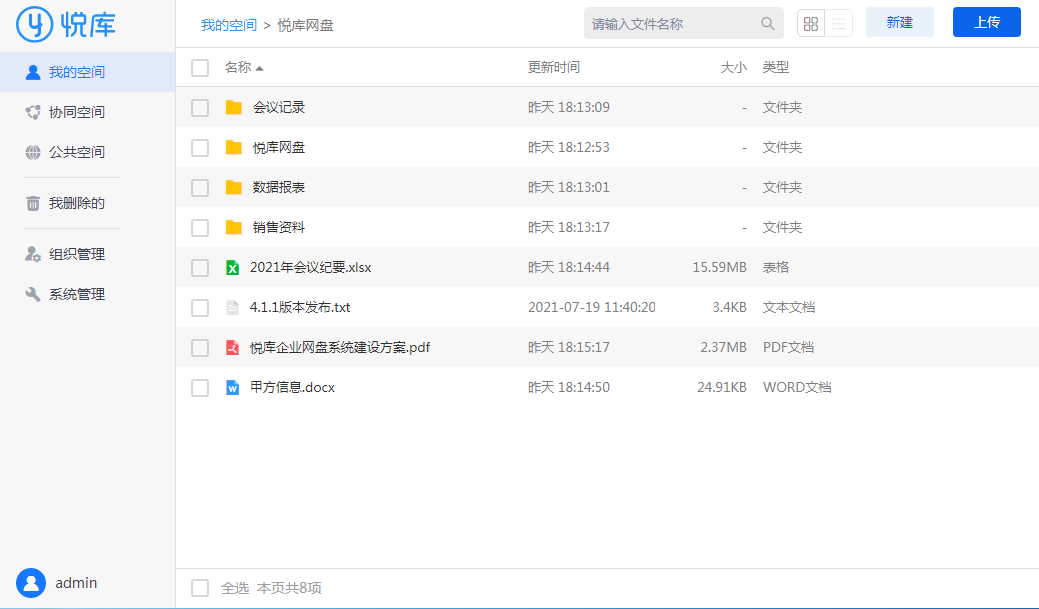This screenshot has height=609, width=1039.
Task: Click the 类型 column header
Action: [775, 67]
